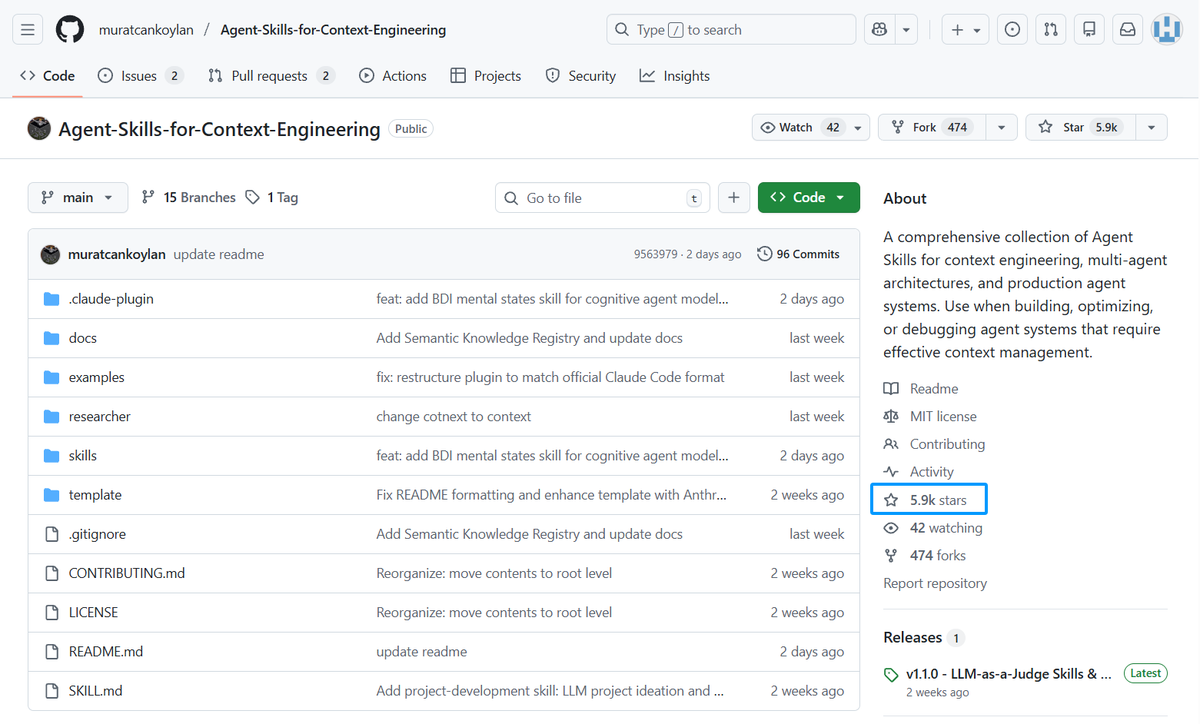View the 96 Commits history
This screenshot has width=1200, height=724.
(x=799, y=254)
